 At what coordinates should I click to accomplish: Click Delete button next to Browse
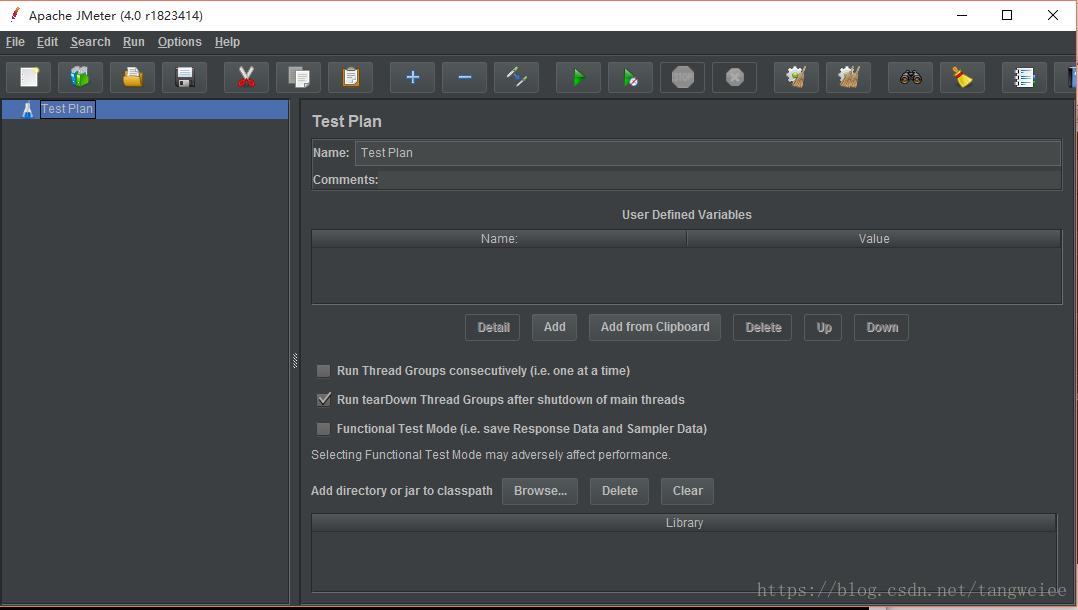[619, 491]
